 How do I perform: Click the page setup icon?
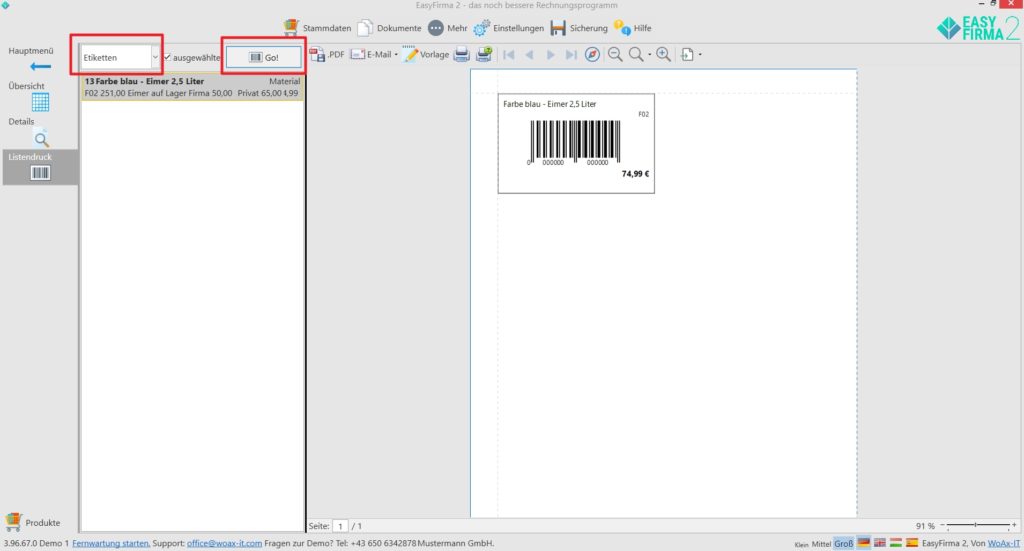(687, 54)
